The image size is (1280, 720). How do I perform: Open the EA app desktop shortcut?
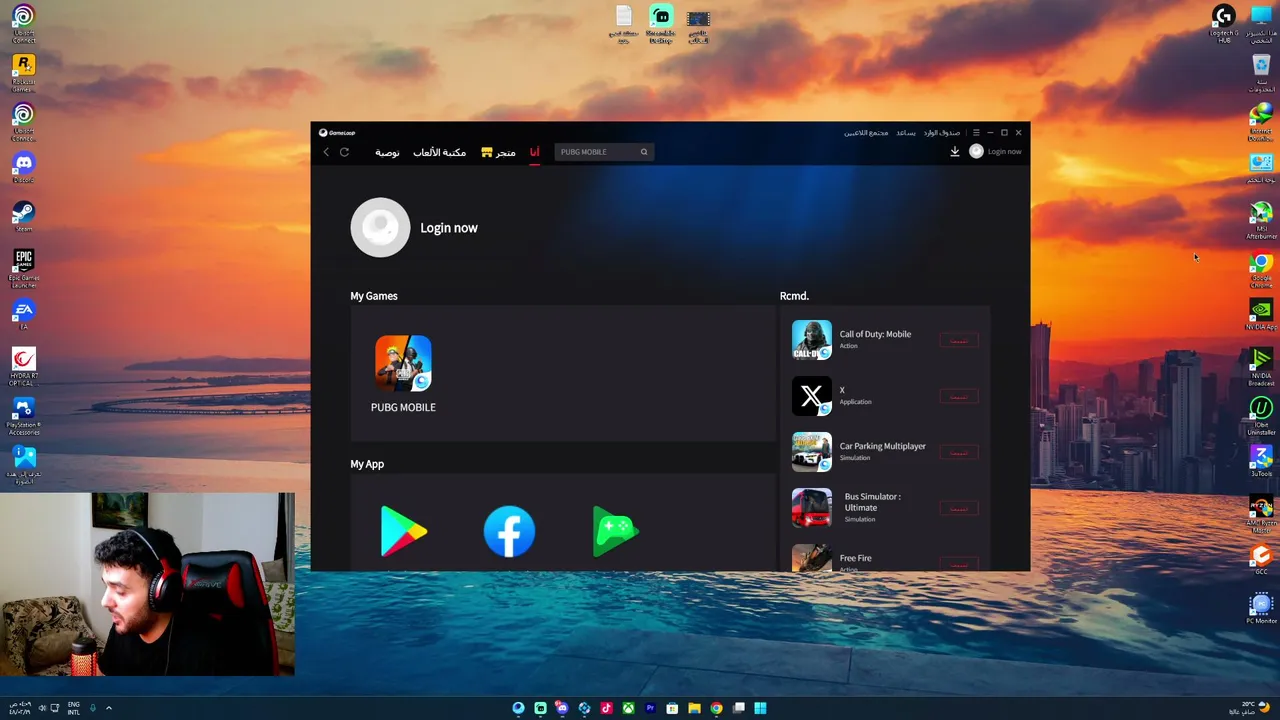(24, 314)
